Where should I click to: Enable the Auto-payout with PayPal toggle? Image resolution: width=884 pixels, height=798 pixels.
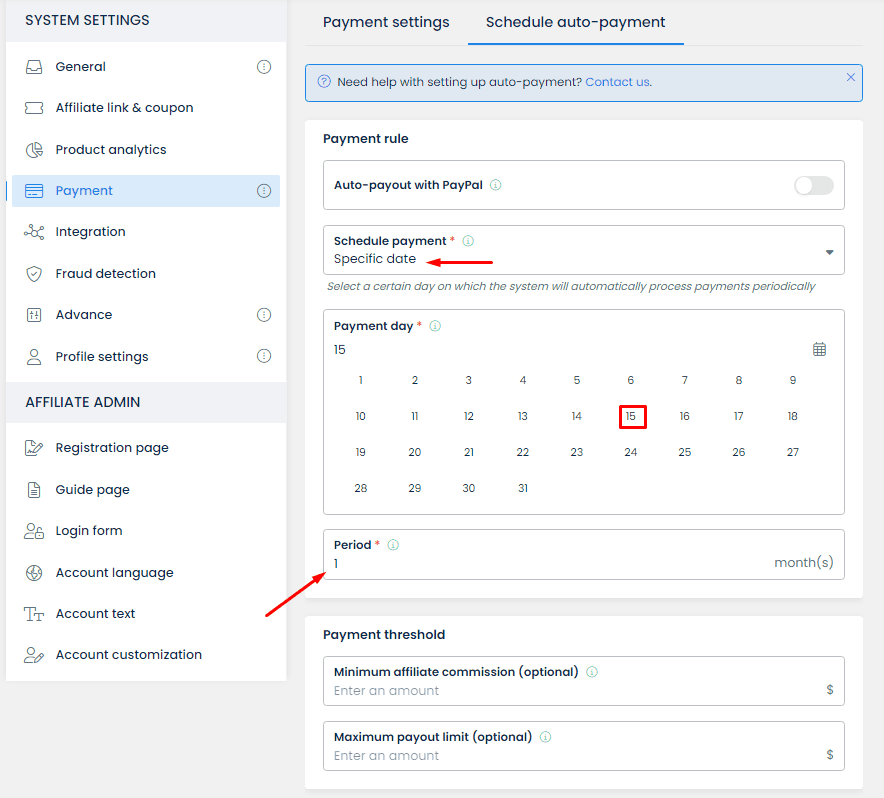813,185
